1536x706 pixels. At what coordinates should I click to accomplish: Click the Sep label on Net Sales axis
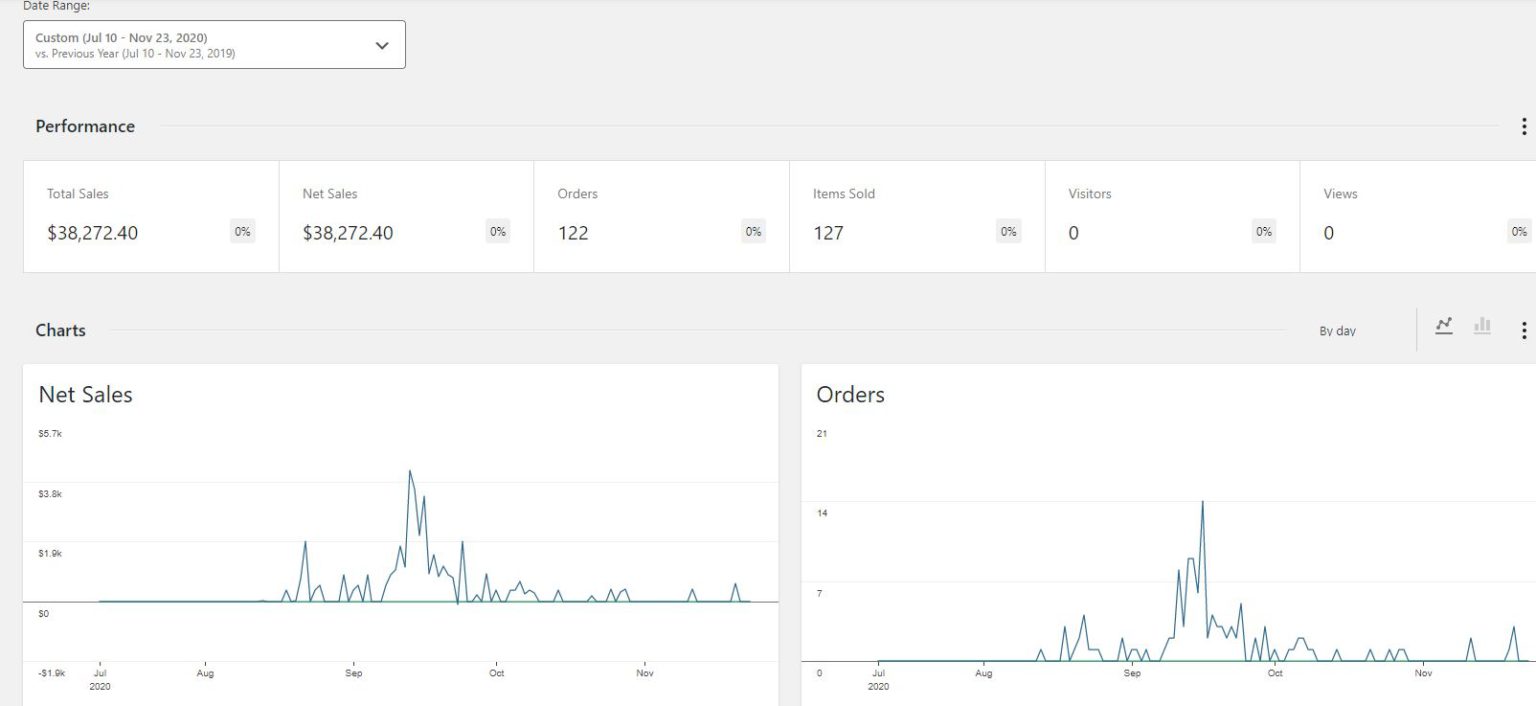[x=353, y=673]
